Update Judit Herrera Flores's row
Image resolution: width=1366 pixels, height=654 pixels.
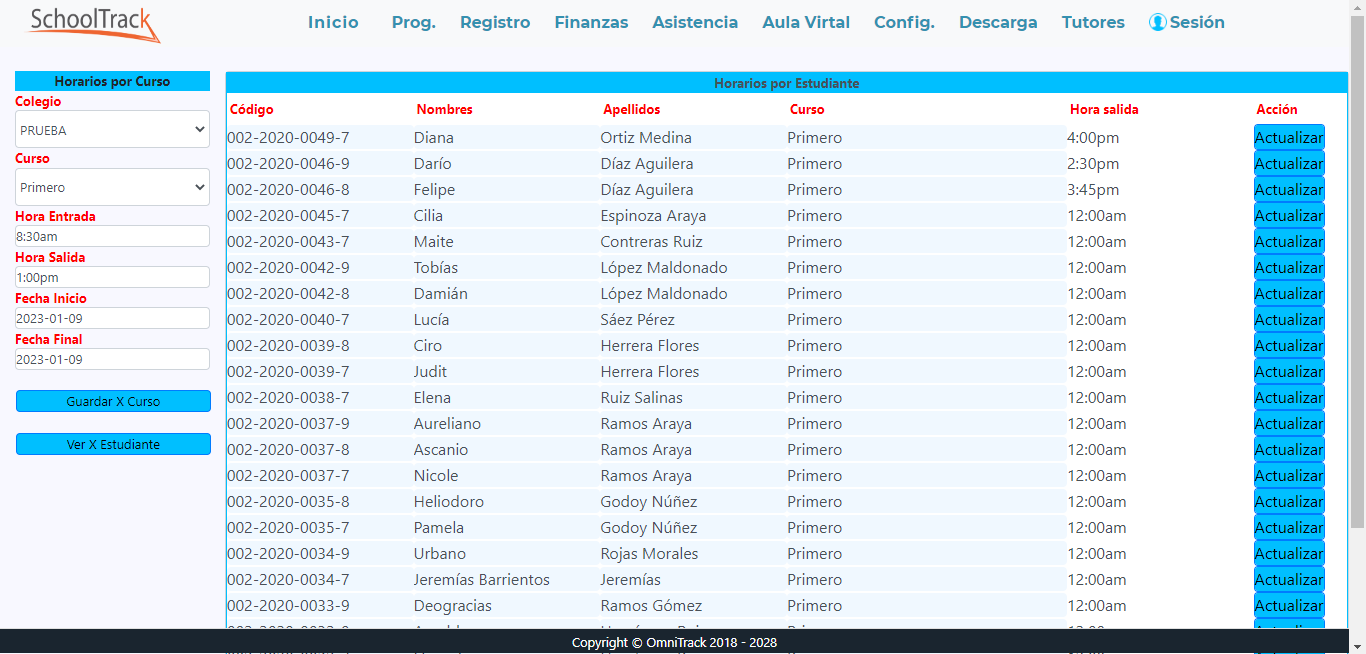pos(1289,372)
